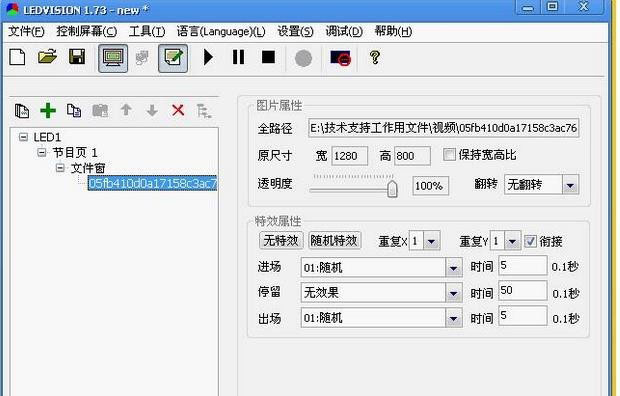This screenshot has width=620, height=396.
Task: Move item down with the down arrow
Action: pos(152,110)
